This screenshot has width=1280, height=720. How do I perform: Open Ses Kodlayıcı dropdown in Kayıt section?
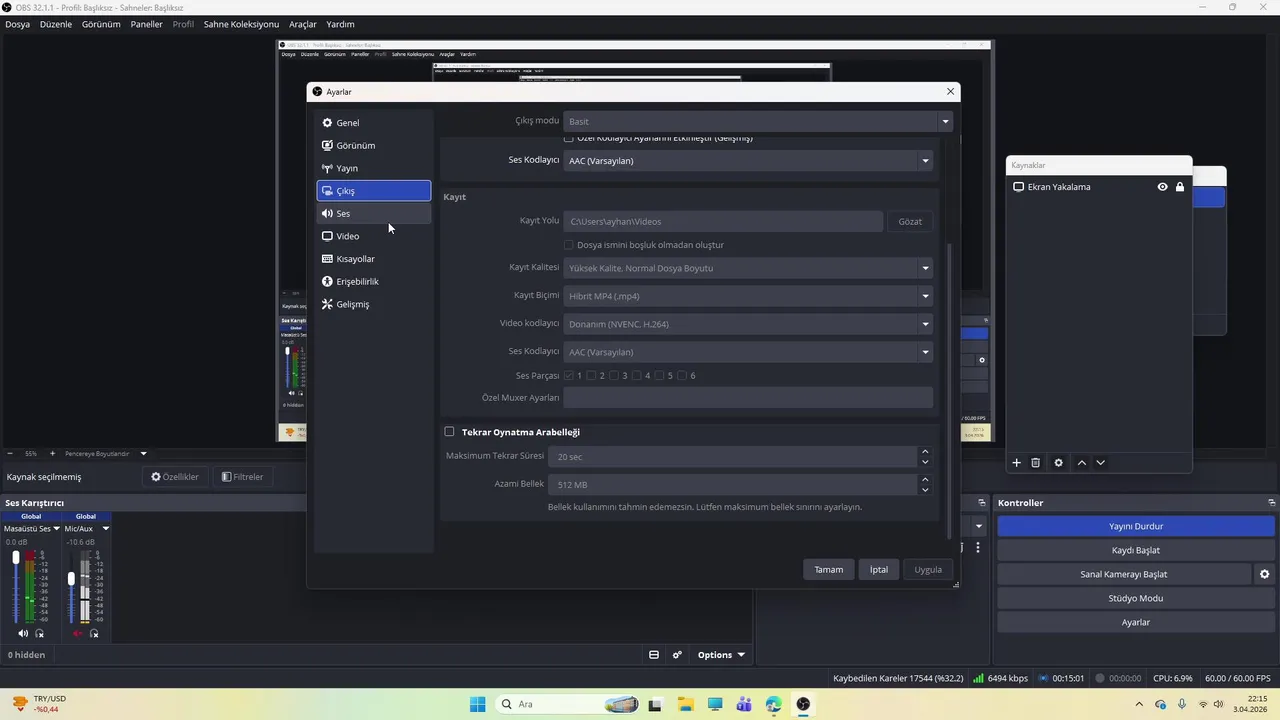point(748,352)
